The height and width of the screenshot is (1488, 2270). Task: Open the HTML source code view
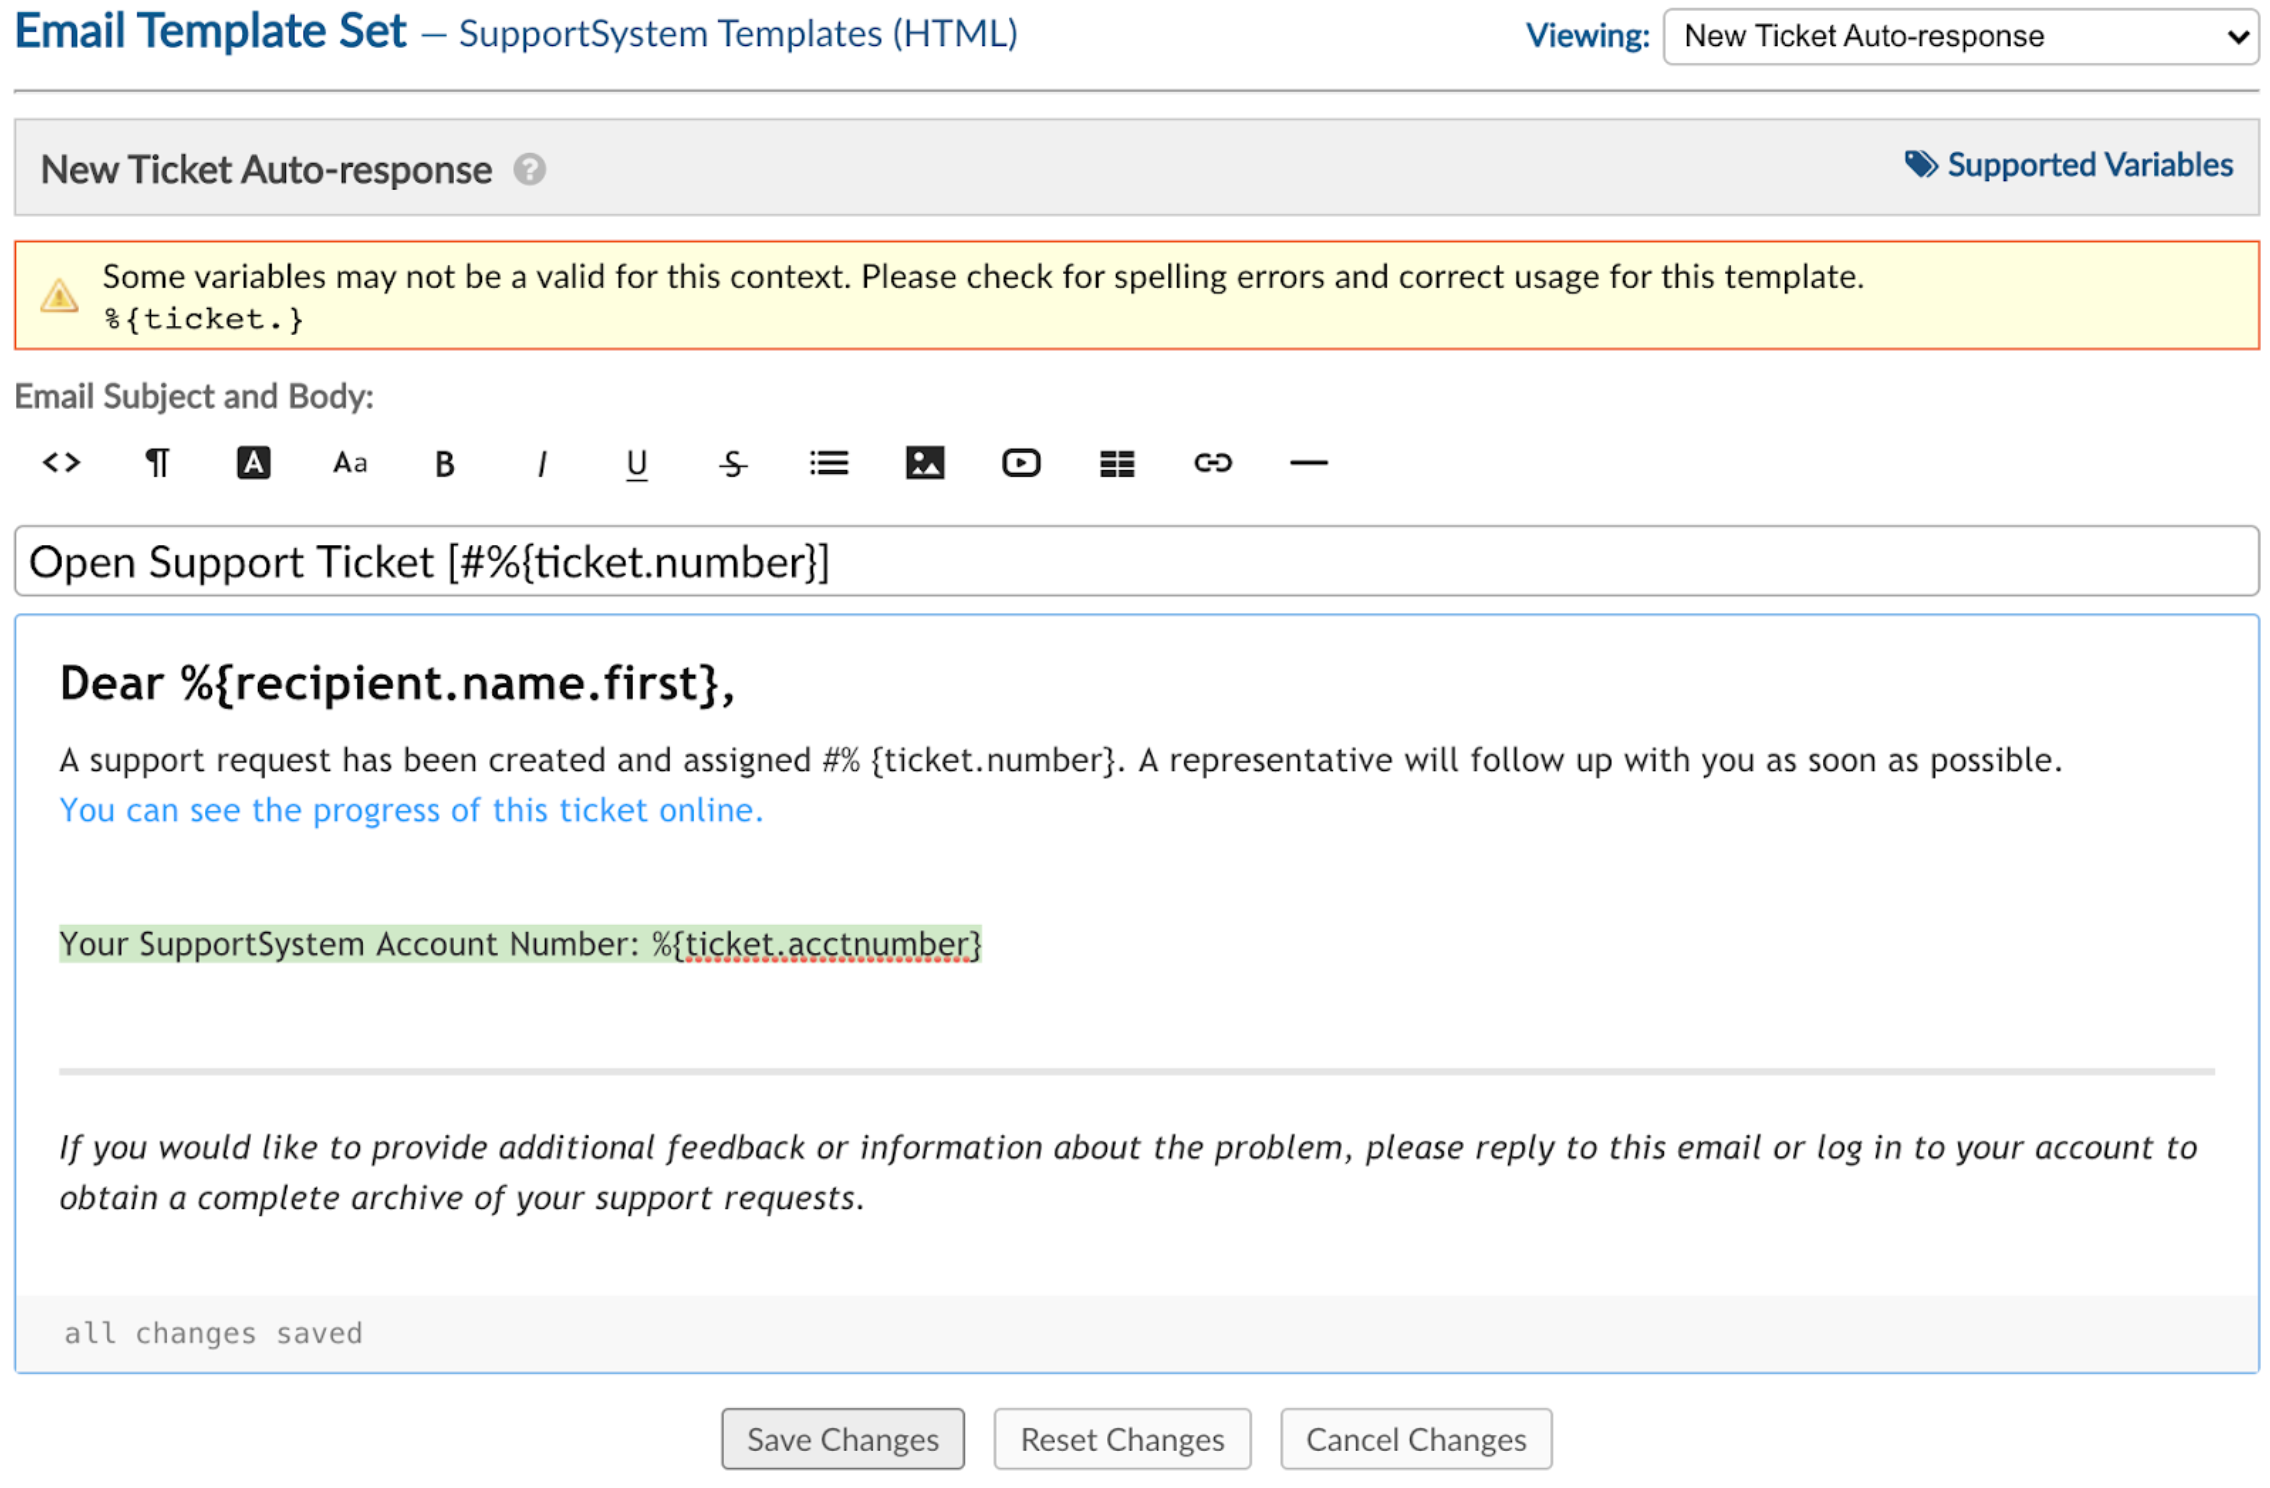pyautogui.click(x=60, y=462)
